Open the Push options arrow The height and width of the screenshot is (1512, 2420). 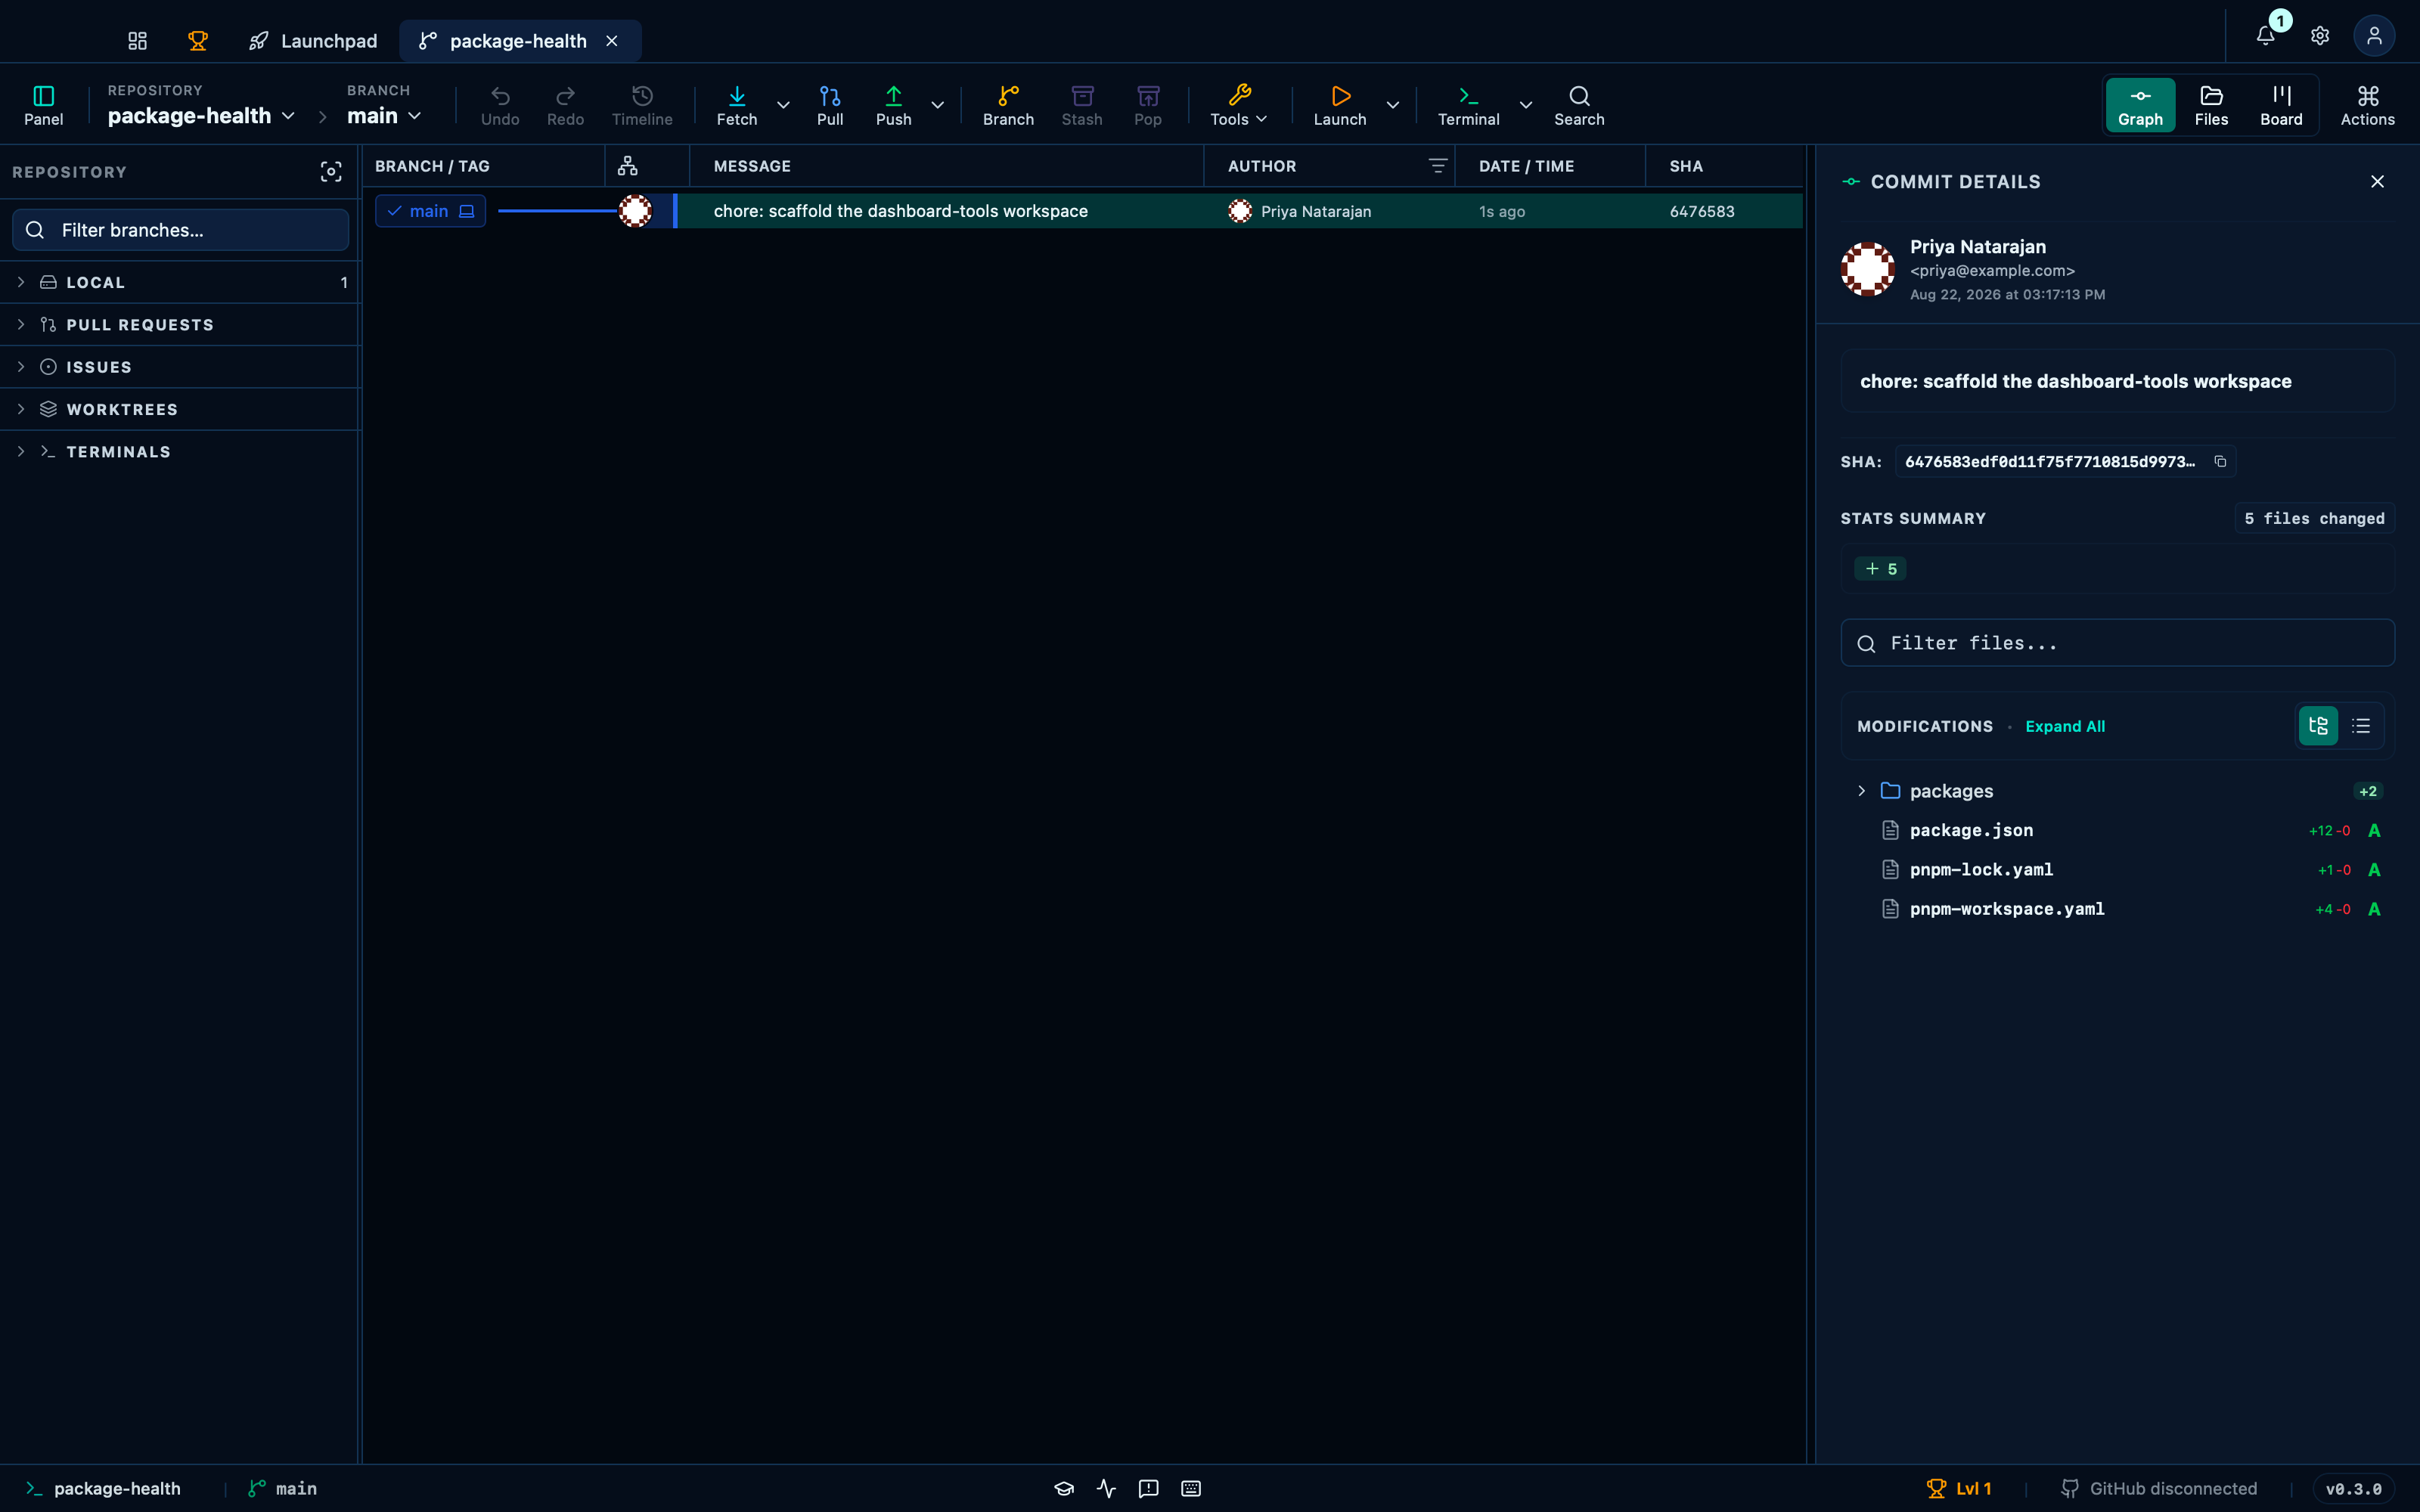(x=937, y=105)
